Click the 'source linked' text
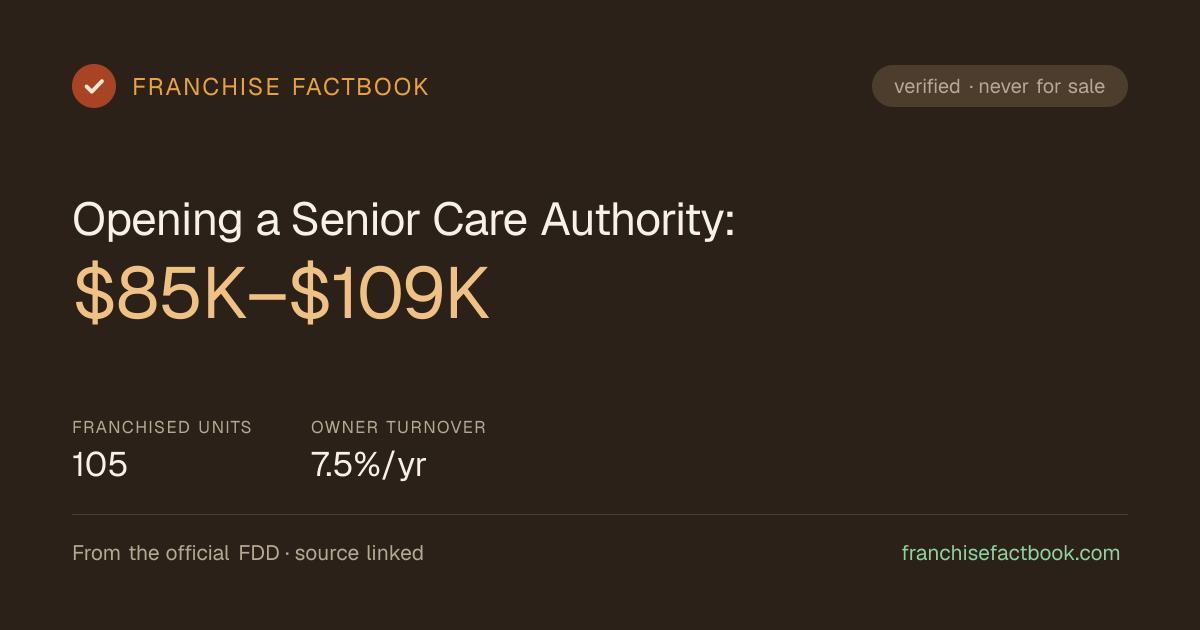 [x=359, y=553]
